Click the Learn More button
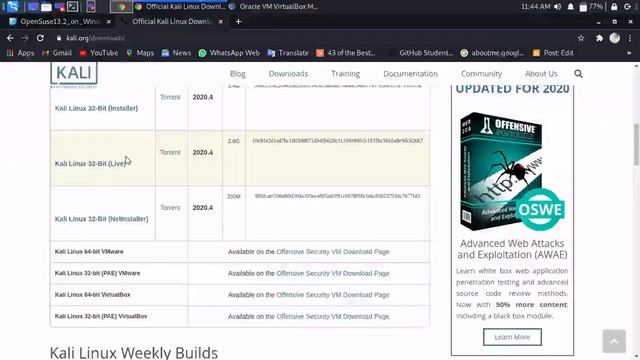This screenshot has height=360, width=640. pos(512,337)
